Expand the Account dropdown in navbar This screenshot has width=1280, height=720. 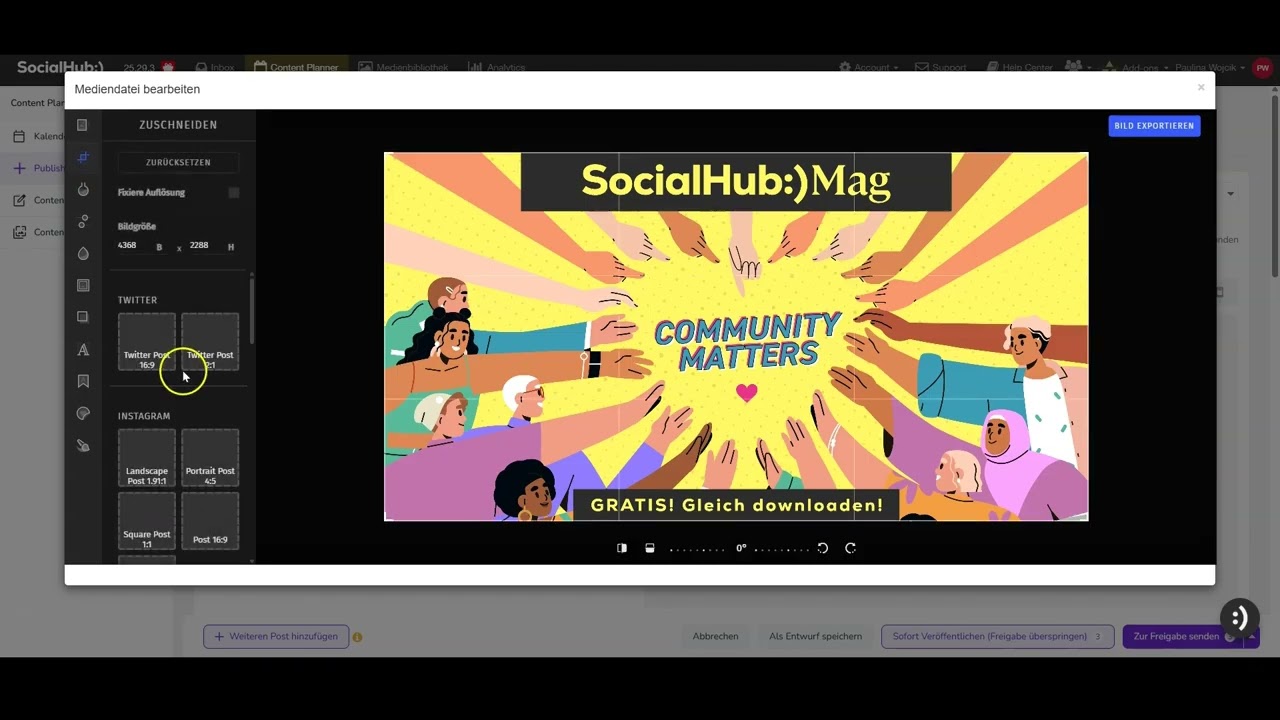pos(868,67)
